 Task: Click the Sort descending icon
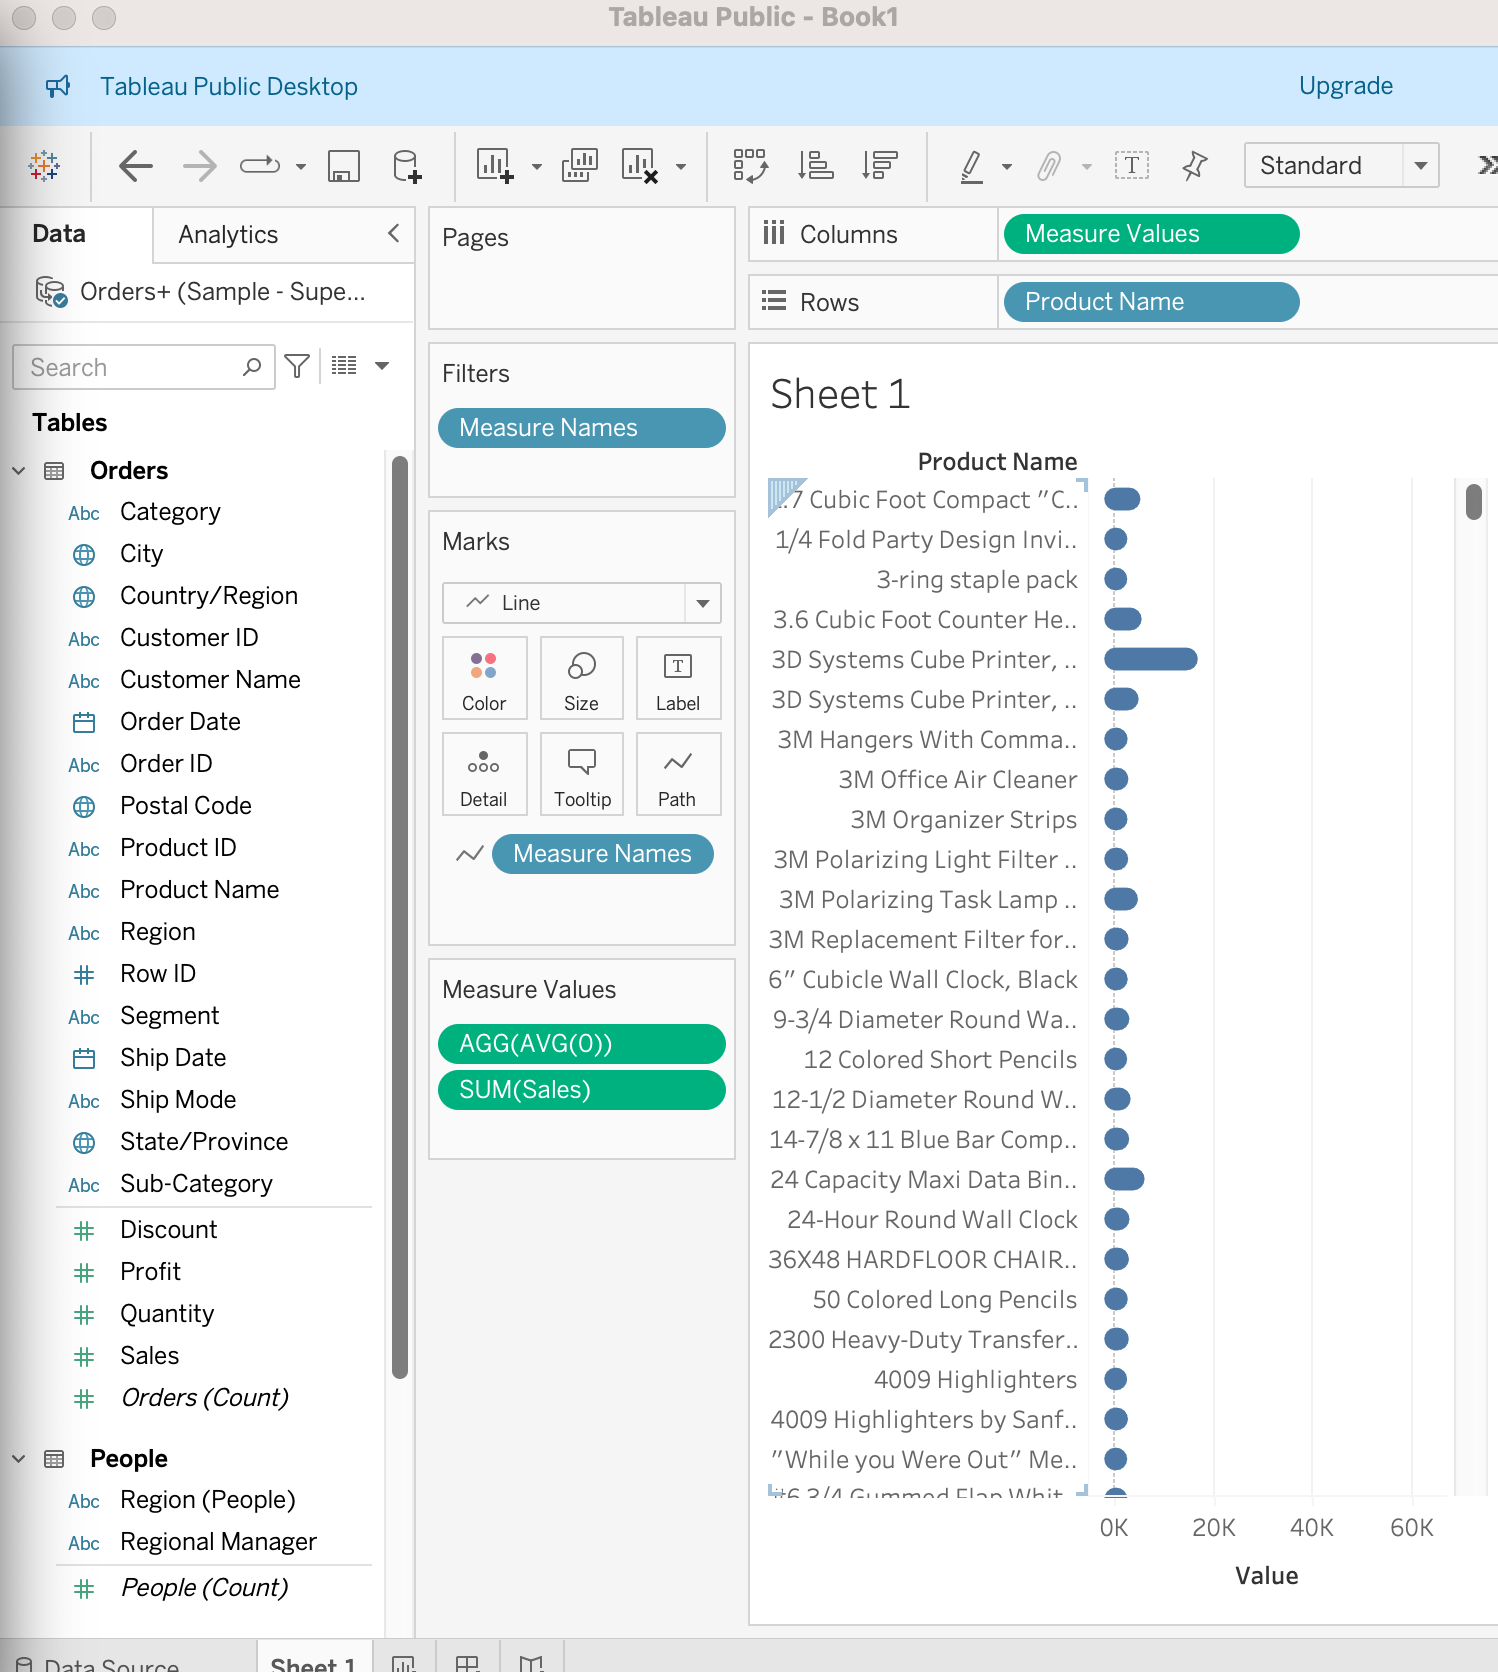[x=880, y=165]
